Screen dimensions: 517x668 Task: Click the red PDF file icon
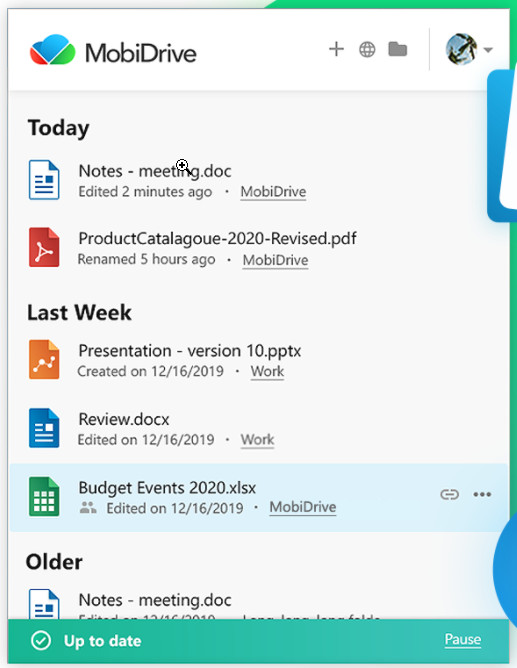point(44,247)
